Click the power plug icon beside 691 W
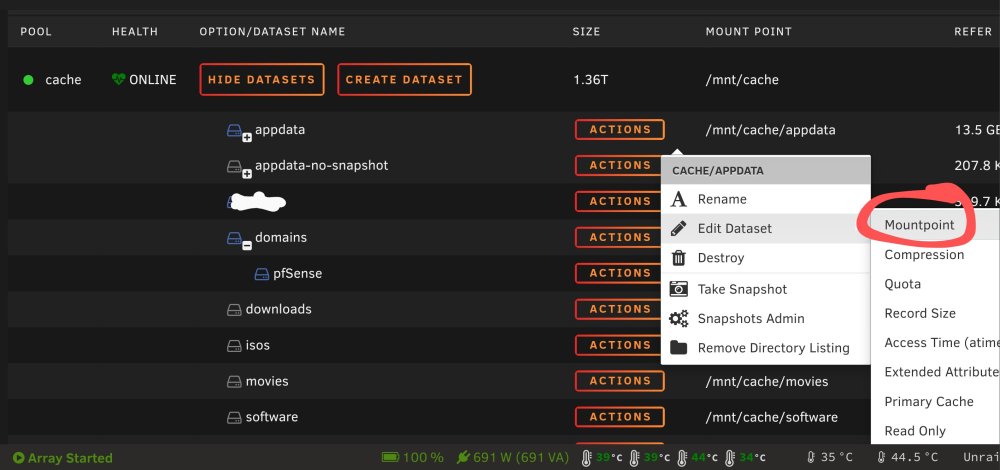The height and width of the screenshot is (470, 1000). coord(463,457)
